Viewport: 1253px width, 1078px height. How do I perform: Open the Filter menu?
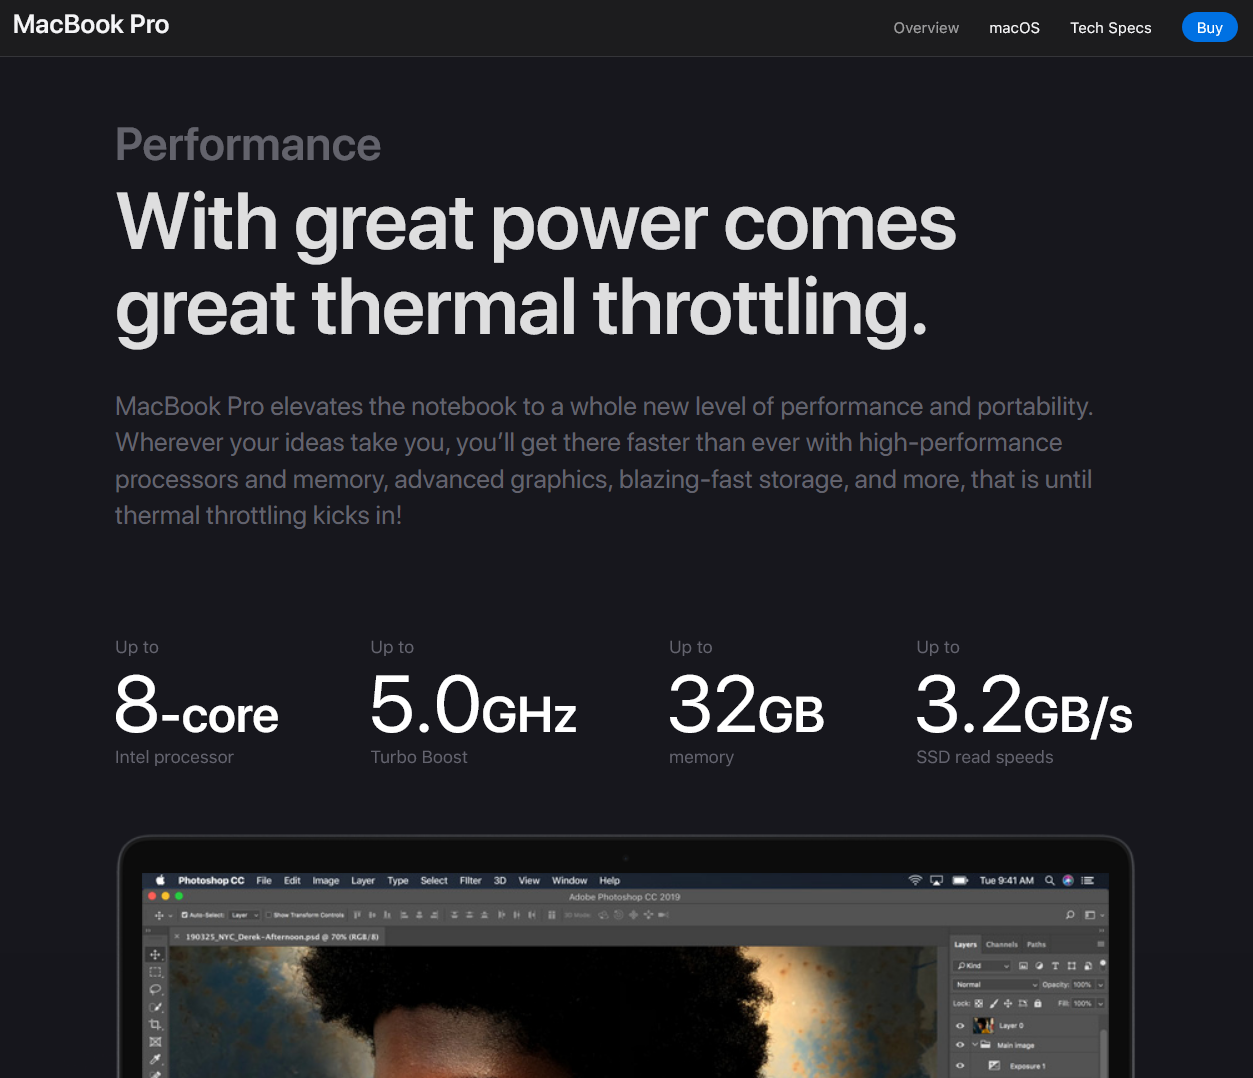tap(471, 880)
